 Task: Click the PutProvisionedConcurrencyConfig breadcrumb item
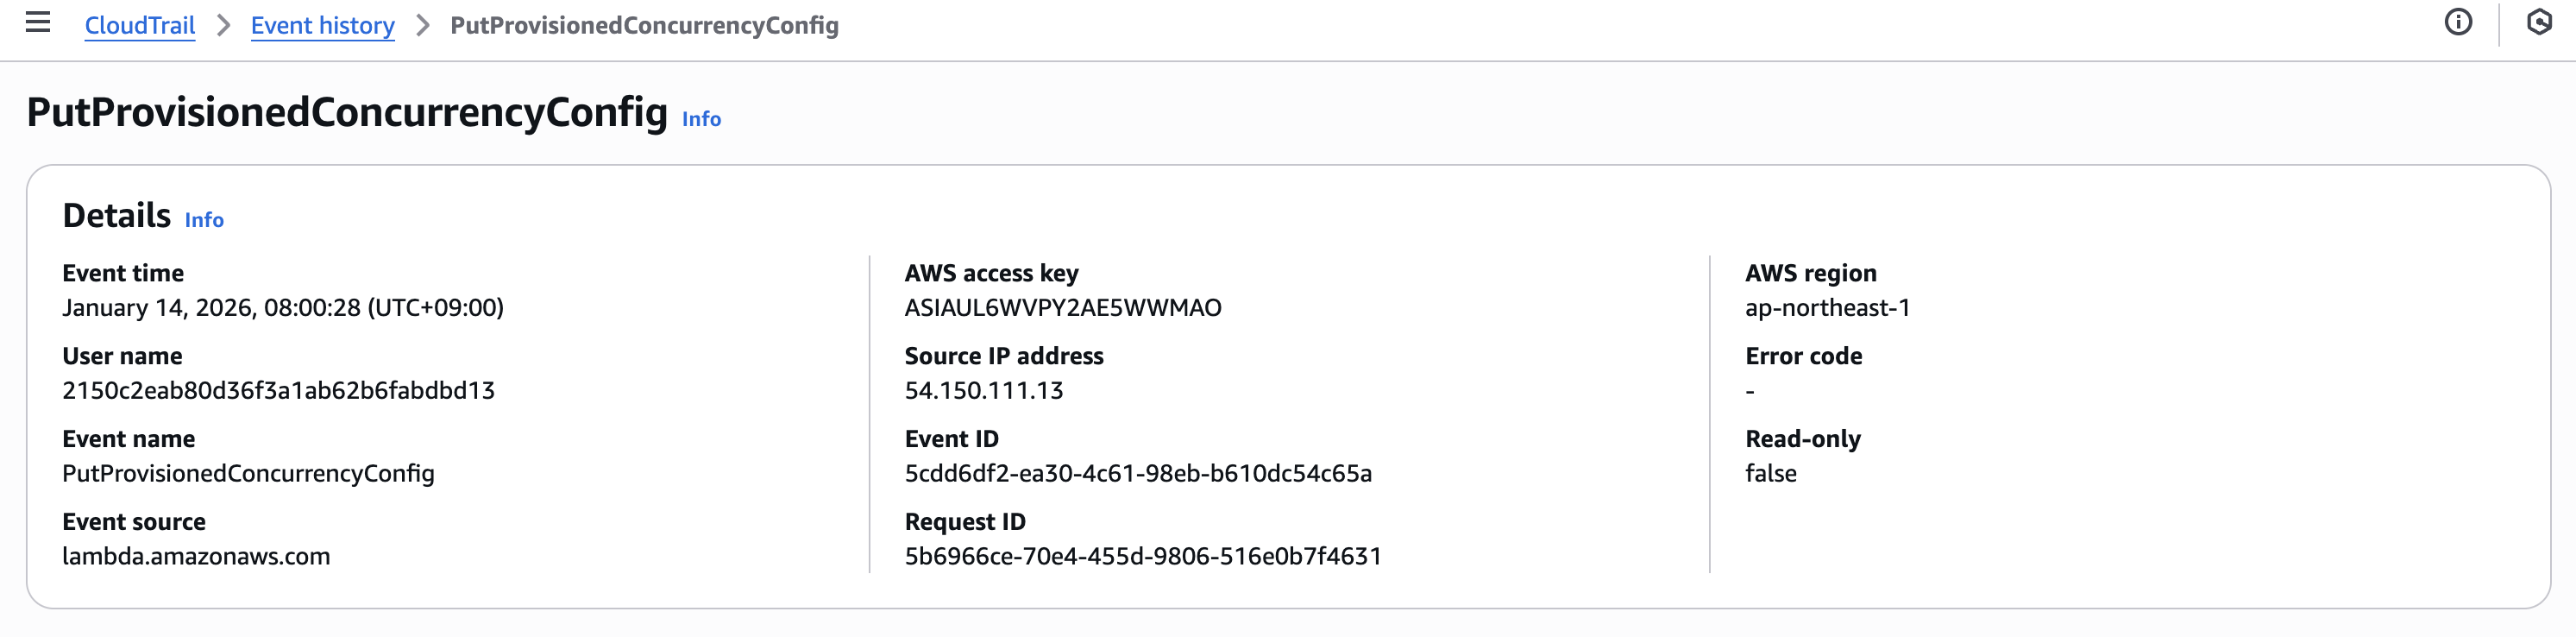coord(644,26)
